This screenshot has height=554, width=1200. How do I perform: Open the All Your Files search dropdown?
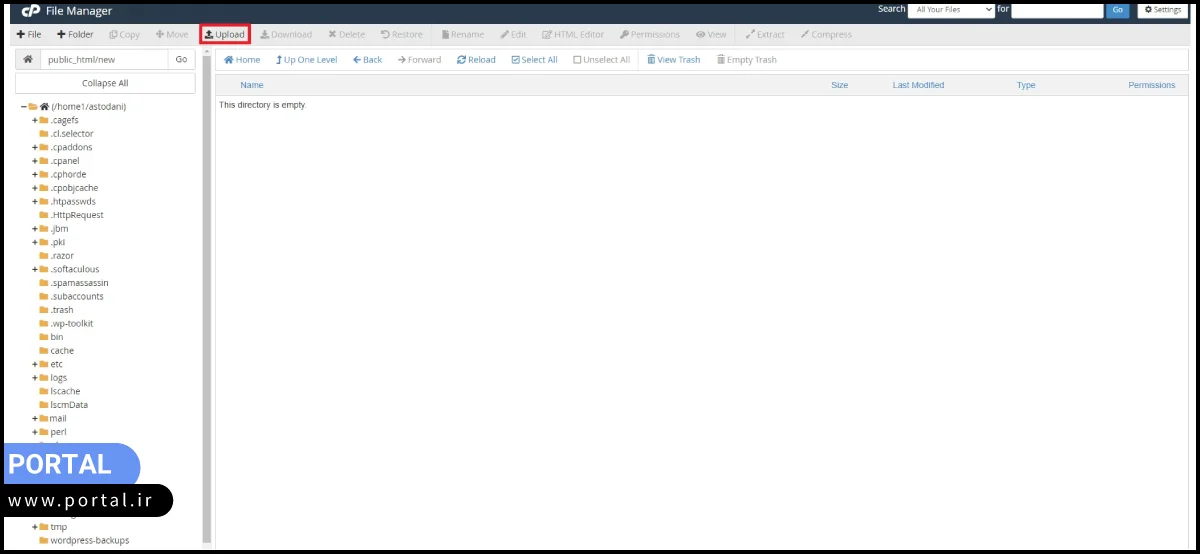click(950, 10)
